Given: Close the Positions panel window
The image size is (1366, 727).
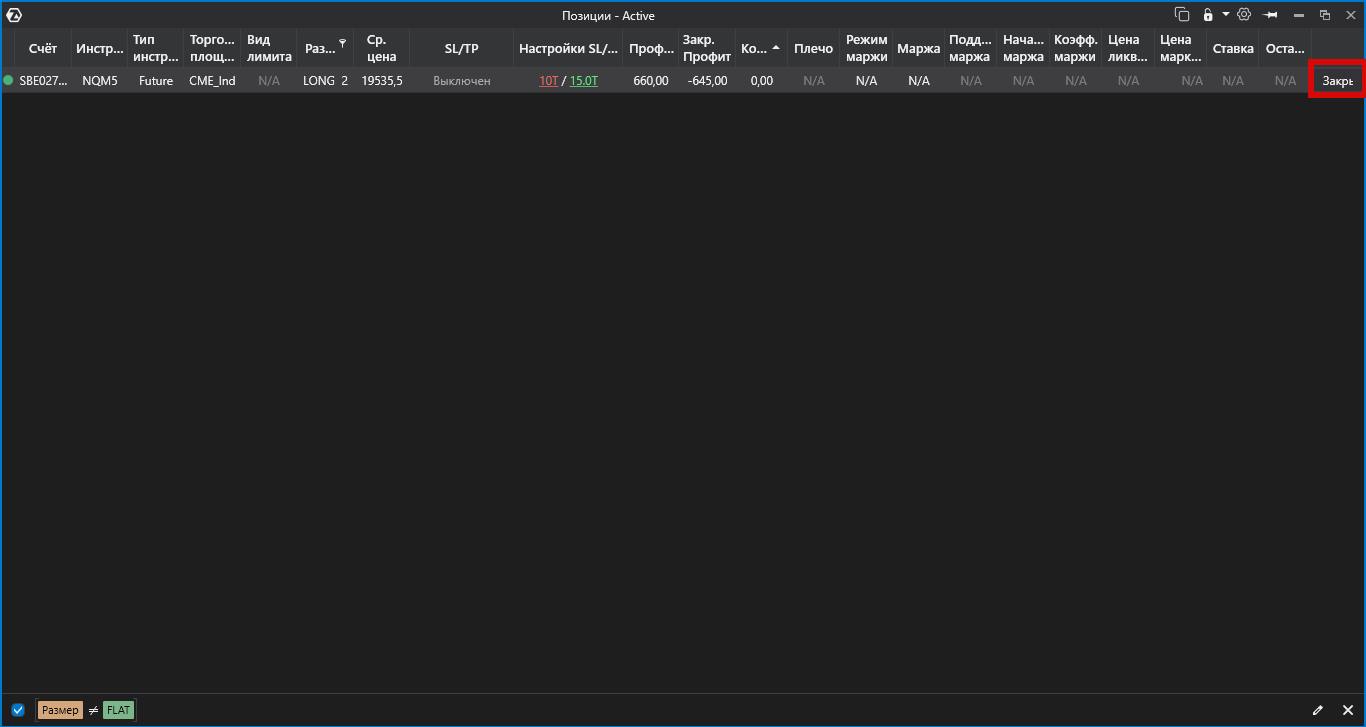Looking at the screenshot, I should (x=1351, y=15).
